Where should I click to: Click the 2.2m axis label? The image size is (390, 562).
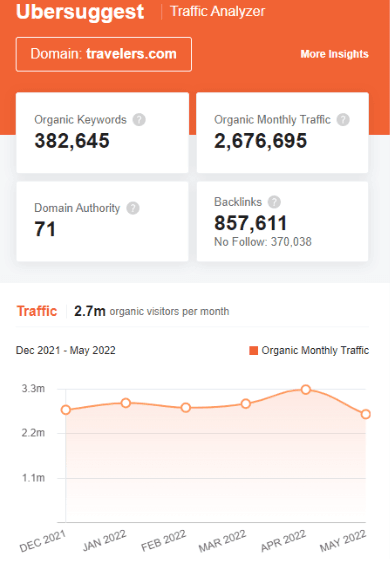click(x=33, y=433)
